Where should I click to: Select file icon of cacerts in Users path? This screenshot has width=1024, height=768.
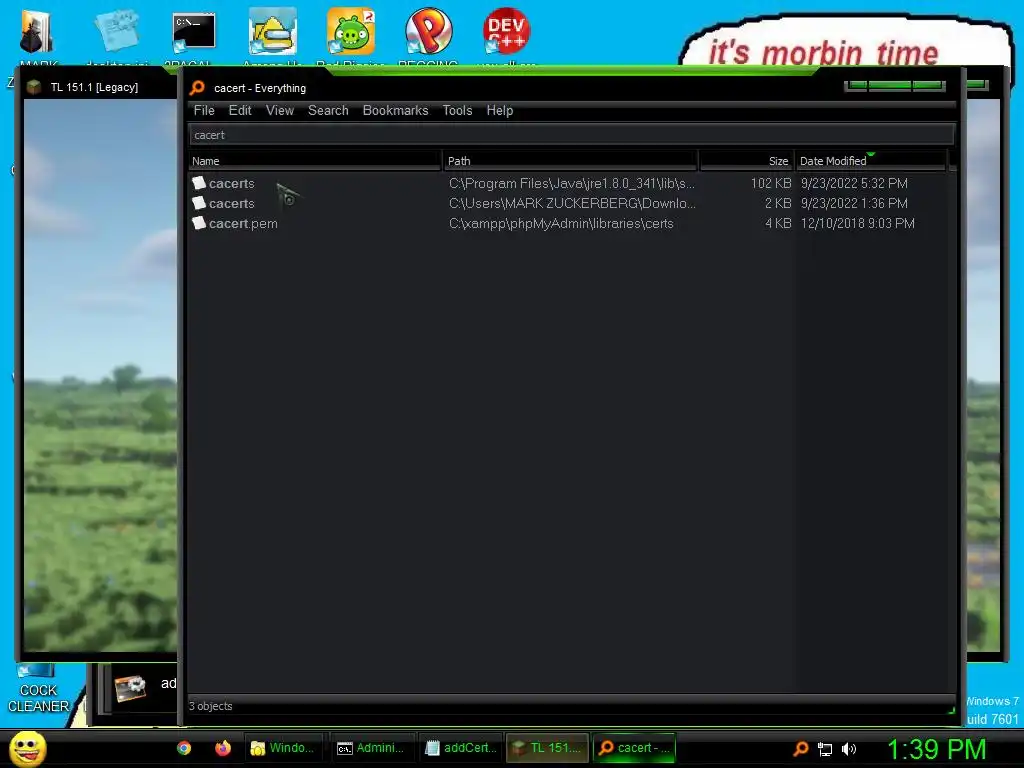point(199,203)
